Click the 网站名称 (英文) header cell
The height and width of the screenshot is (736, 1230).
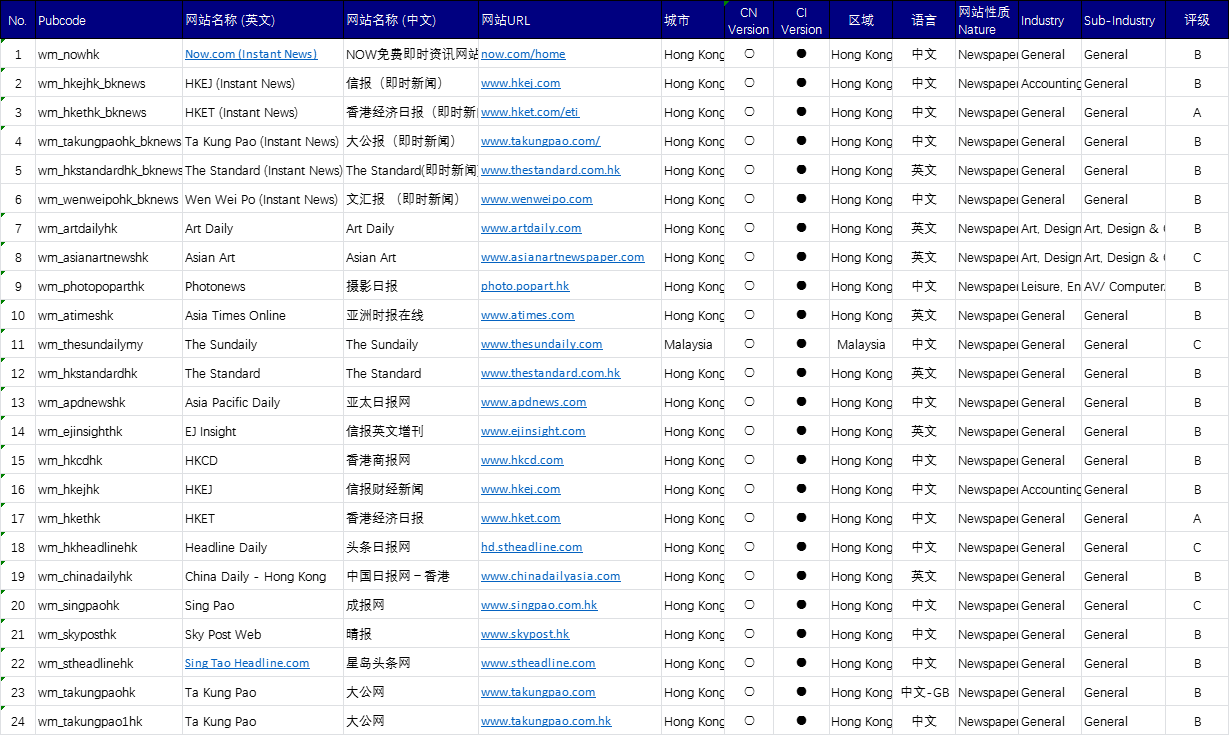[263, 20]
